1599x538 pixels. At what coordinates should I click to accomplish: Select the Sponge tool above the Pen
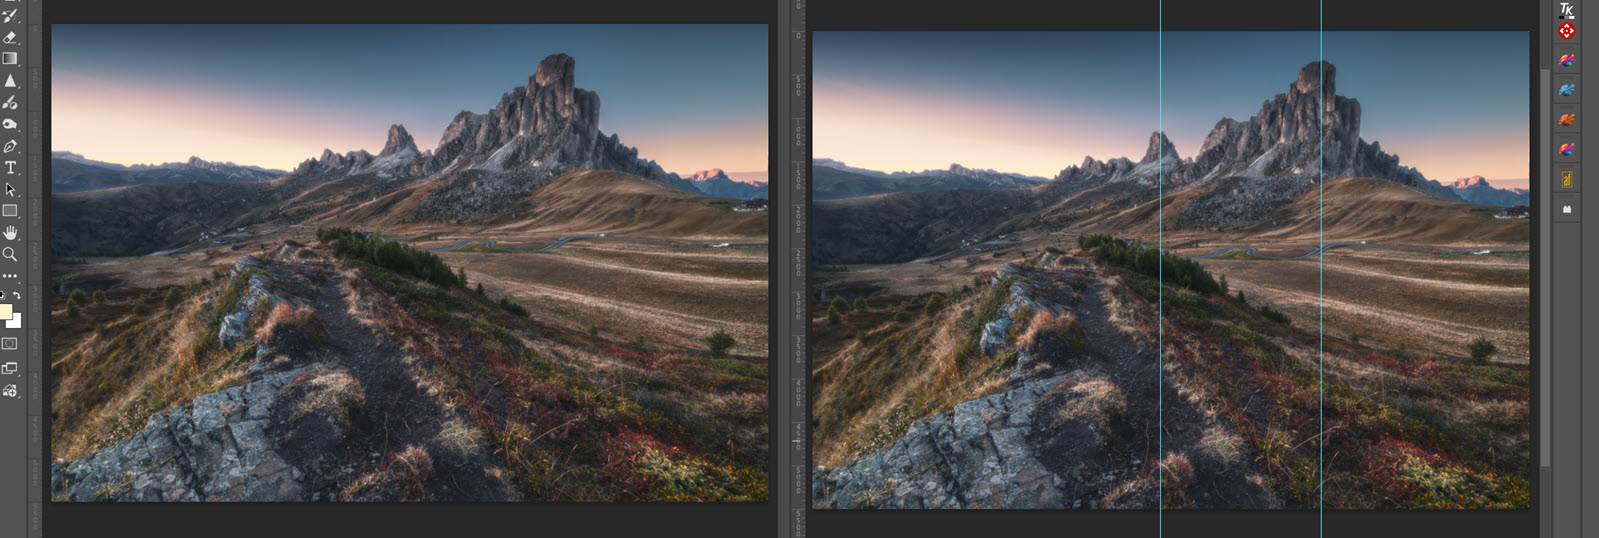(10, 124)
